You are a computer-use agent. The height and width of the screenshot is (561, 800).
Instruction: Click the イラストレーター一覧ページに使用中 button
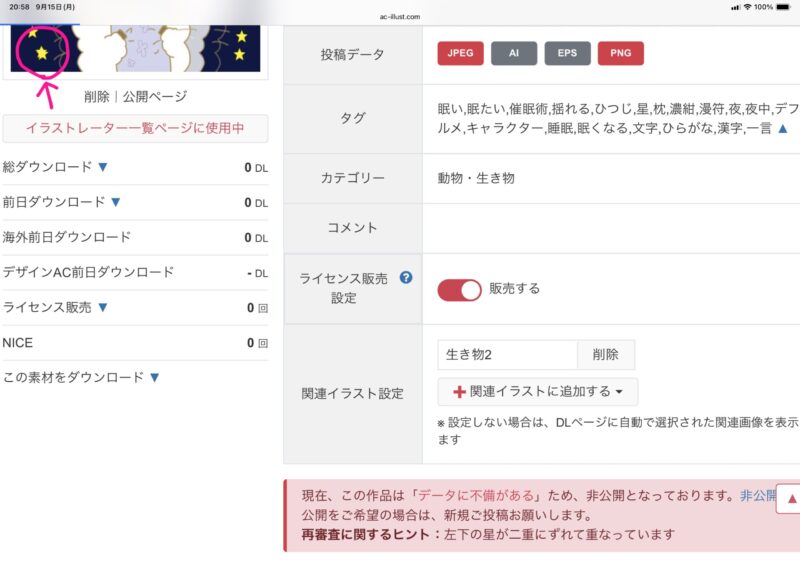point(135,129)
